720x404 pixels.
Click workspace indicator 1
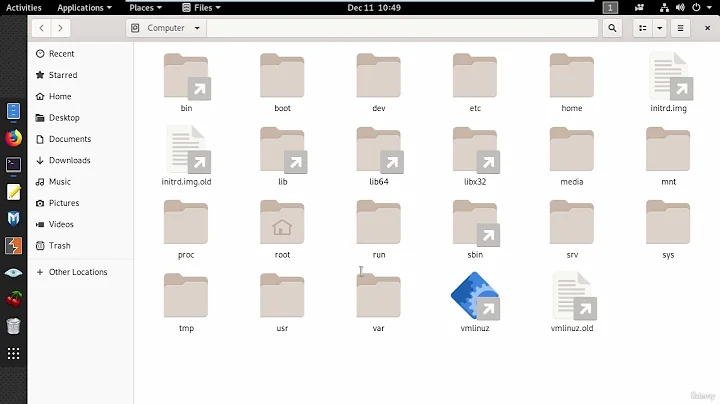click(610, 7)
